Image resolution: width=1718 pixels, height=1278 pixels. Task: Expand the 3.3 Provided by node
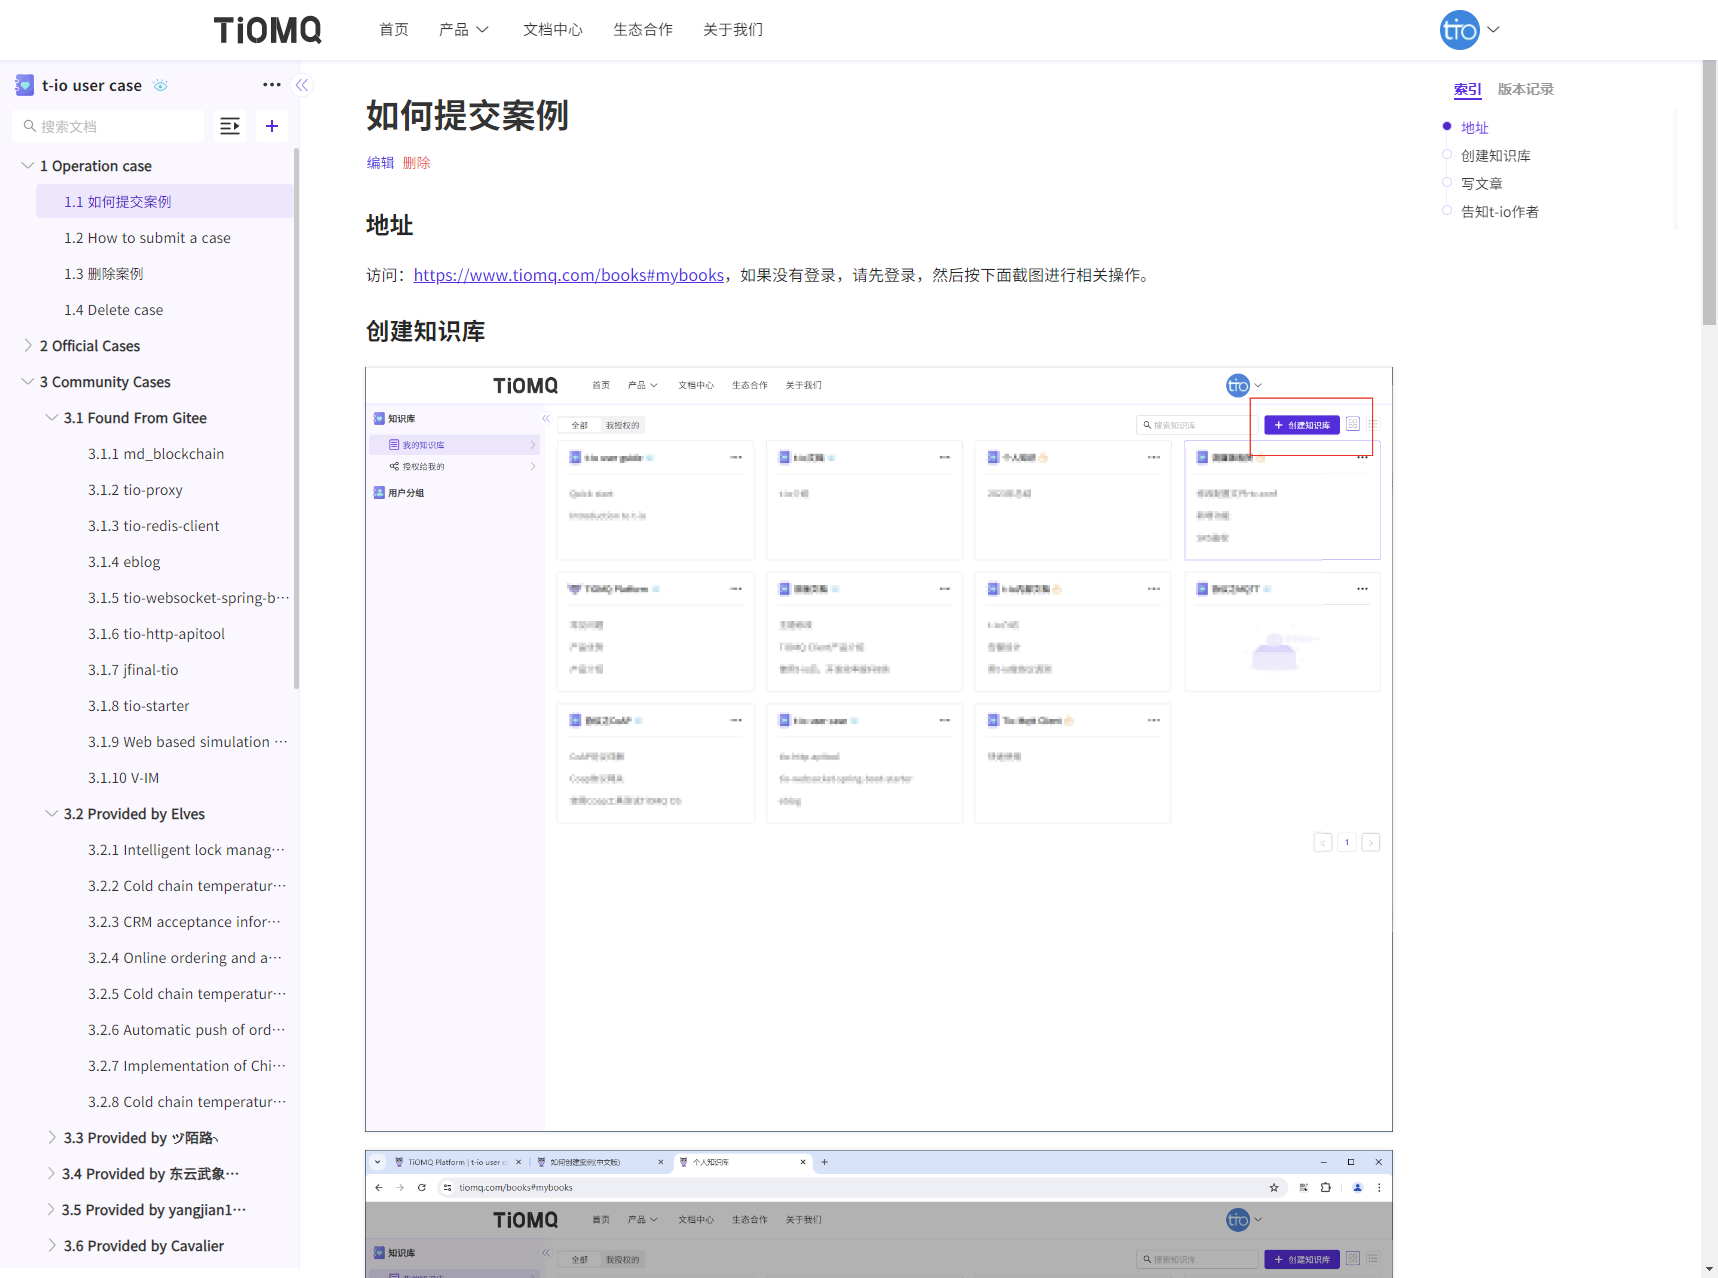tap(51, 1138)
